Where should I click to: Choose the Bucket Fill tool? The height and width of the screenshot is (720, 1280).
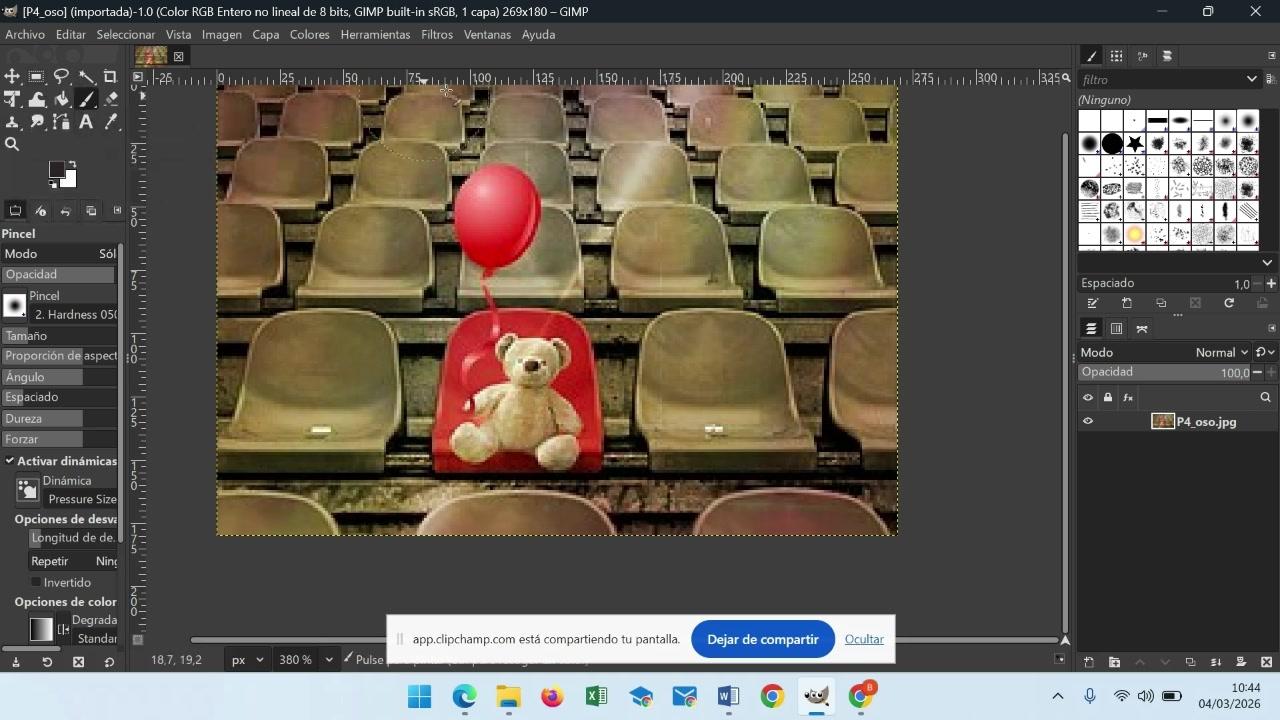tap(61, 99)
